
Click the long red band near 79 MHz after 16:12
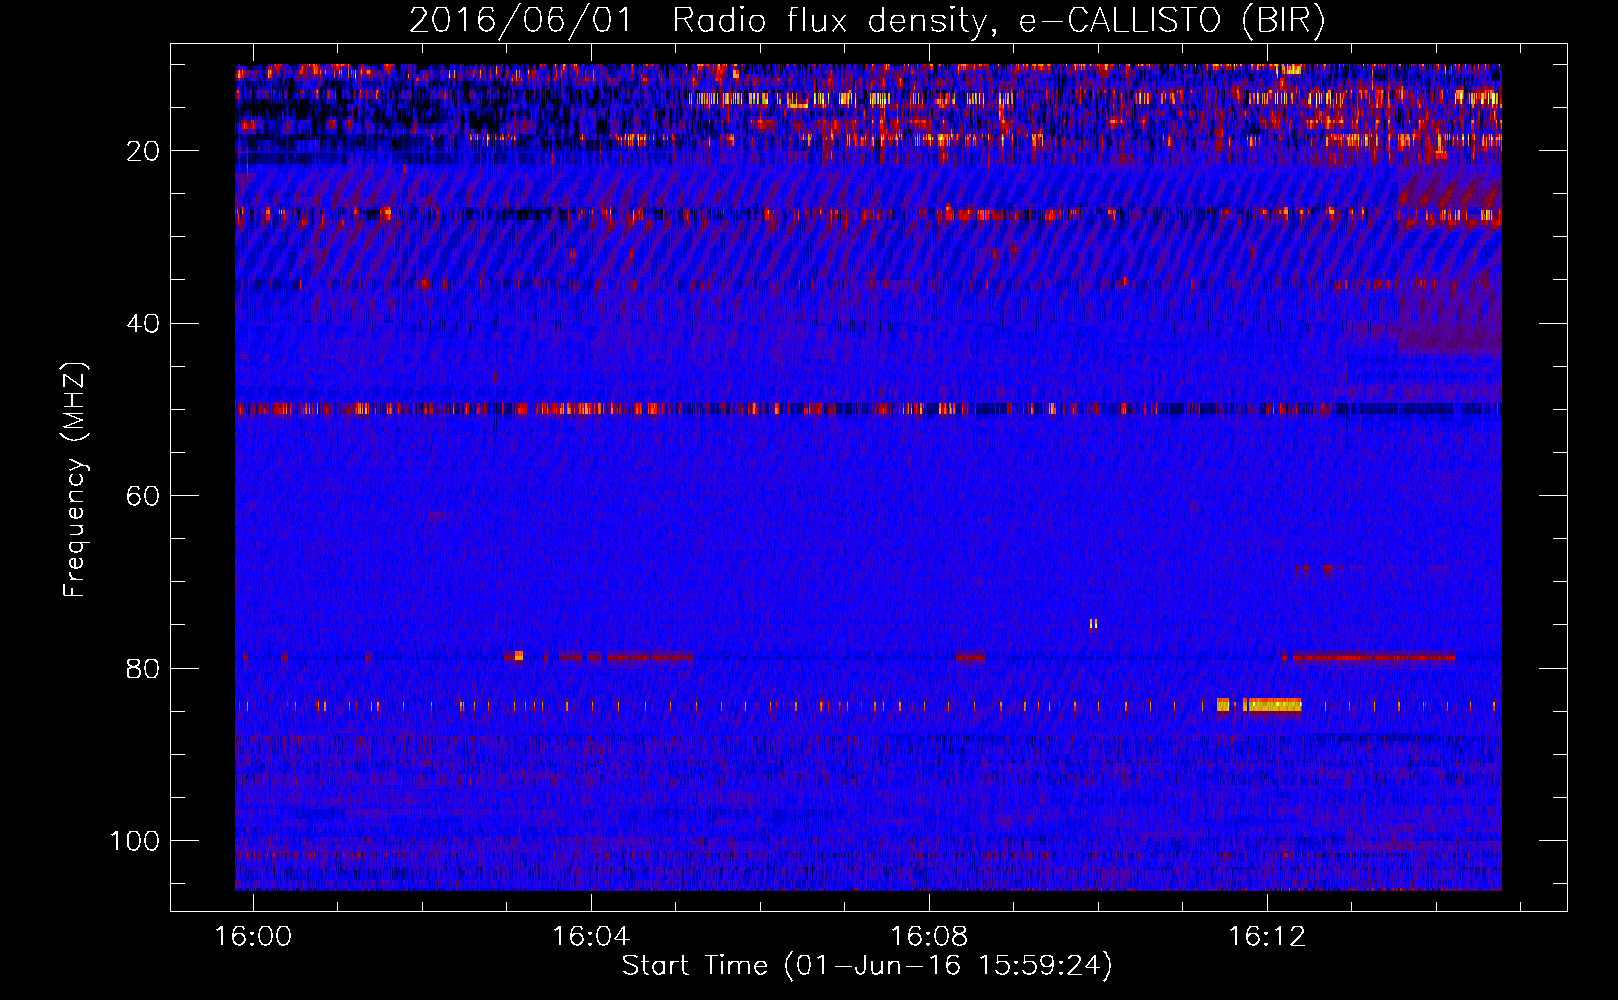point(1374,657)
